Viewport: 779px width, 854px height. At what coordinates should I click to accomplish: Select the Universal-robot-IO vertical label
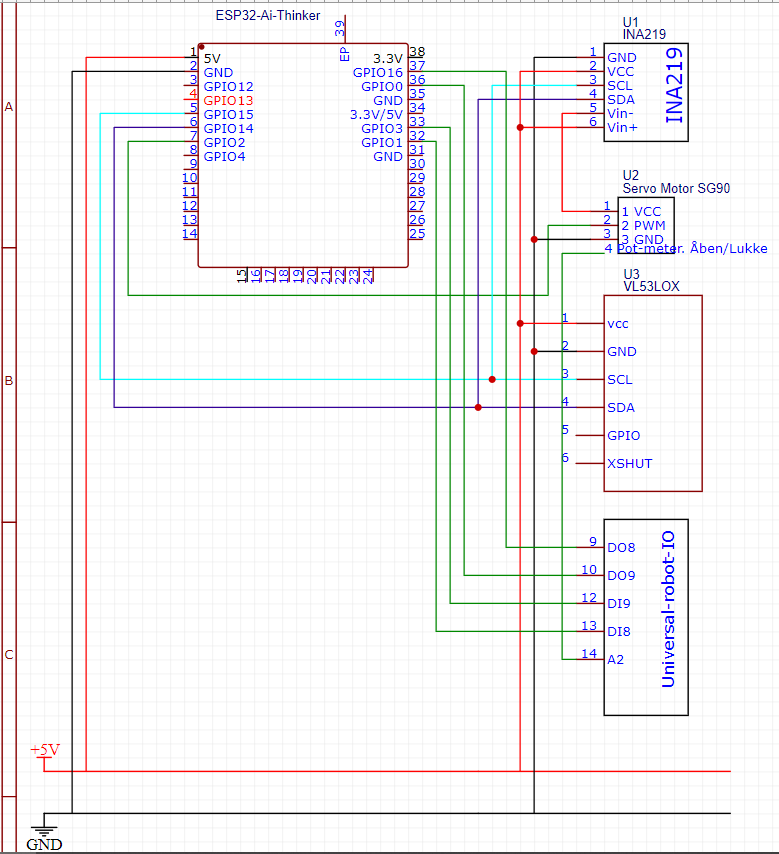pyautogui.click(x=668, y=609)
